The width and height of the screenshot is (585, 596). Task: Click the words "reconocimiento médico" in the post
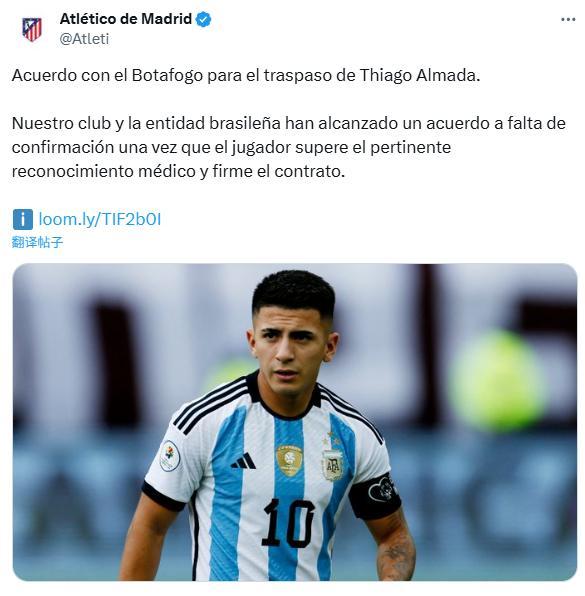coord(104,171)
